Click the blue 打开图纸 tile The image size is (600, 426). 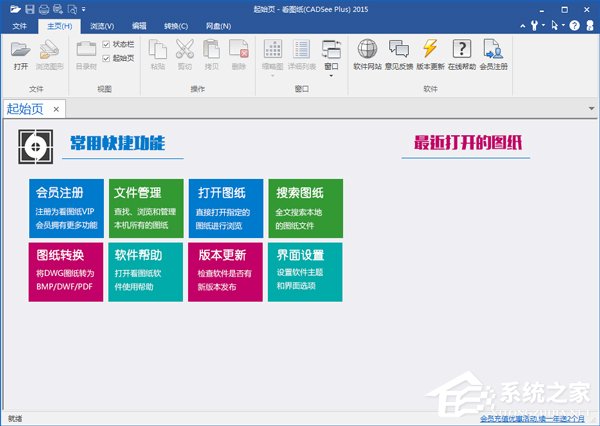click(226, 208)
